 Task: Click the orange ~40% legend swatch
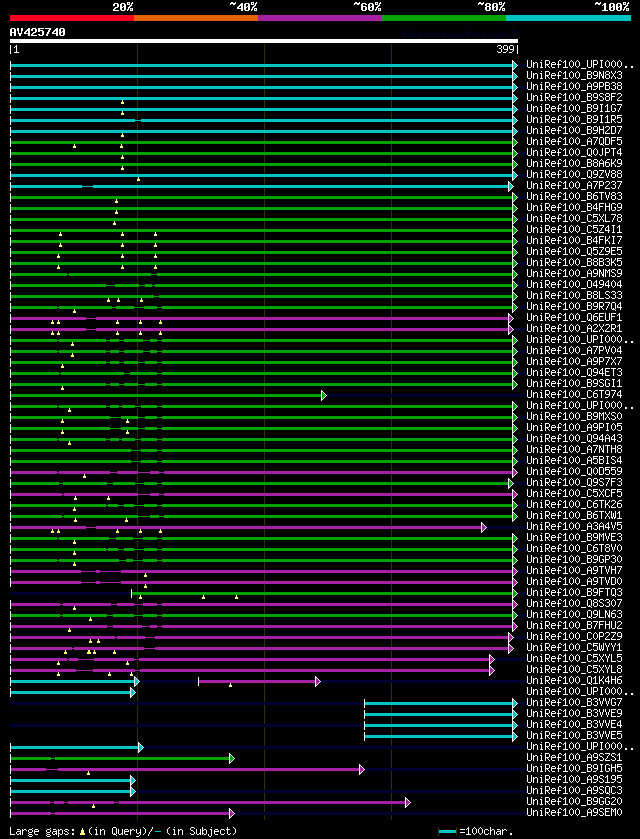[196, 18]
